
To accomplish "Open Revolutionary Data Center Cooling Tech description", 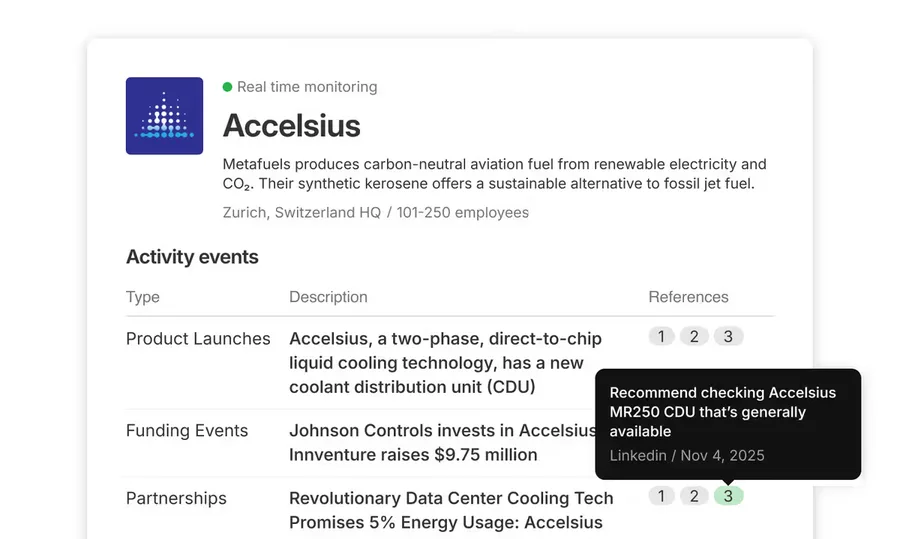I will (x=451, y=510).
